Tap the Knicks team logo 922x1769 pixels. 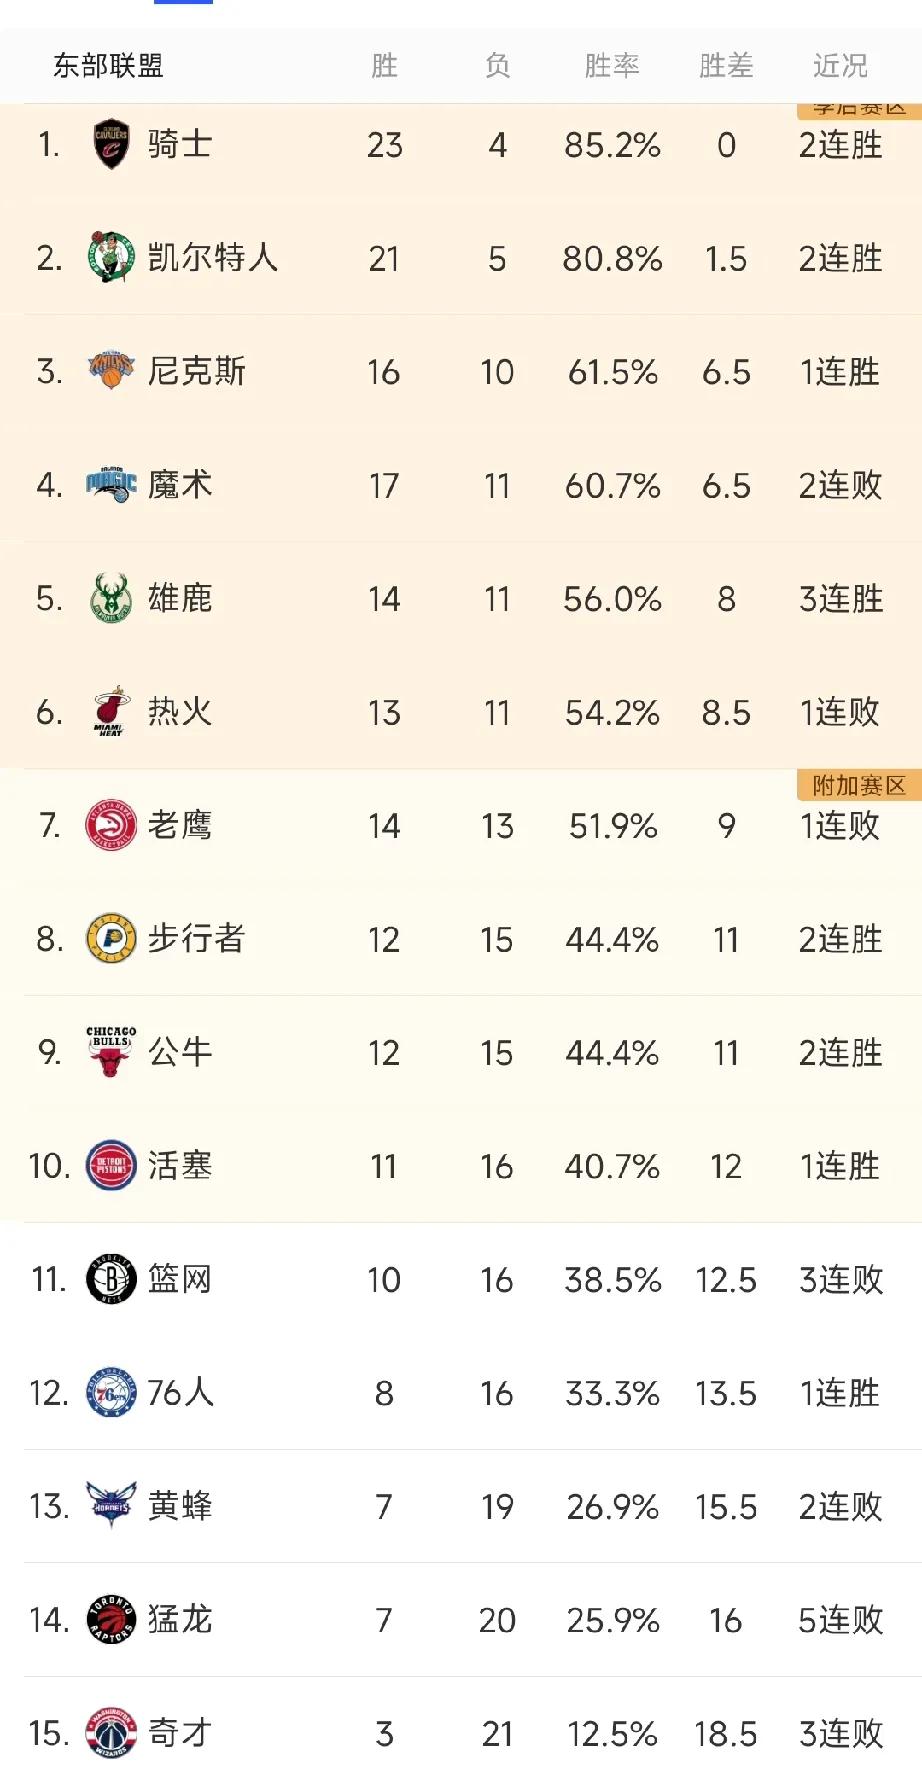(x=111, y=371)
